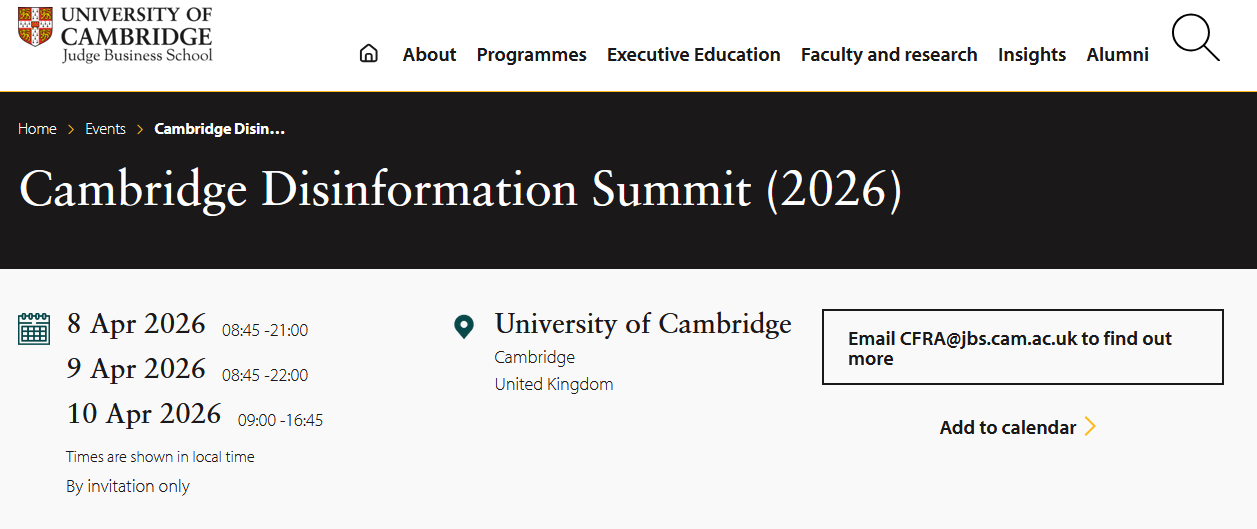Image resolution: width=1257 pixels, height=529 pixels.
Task: Open the Executive Education menu
Action: point(693,55)
